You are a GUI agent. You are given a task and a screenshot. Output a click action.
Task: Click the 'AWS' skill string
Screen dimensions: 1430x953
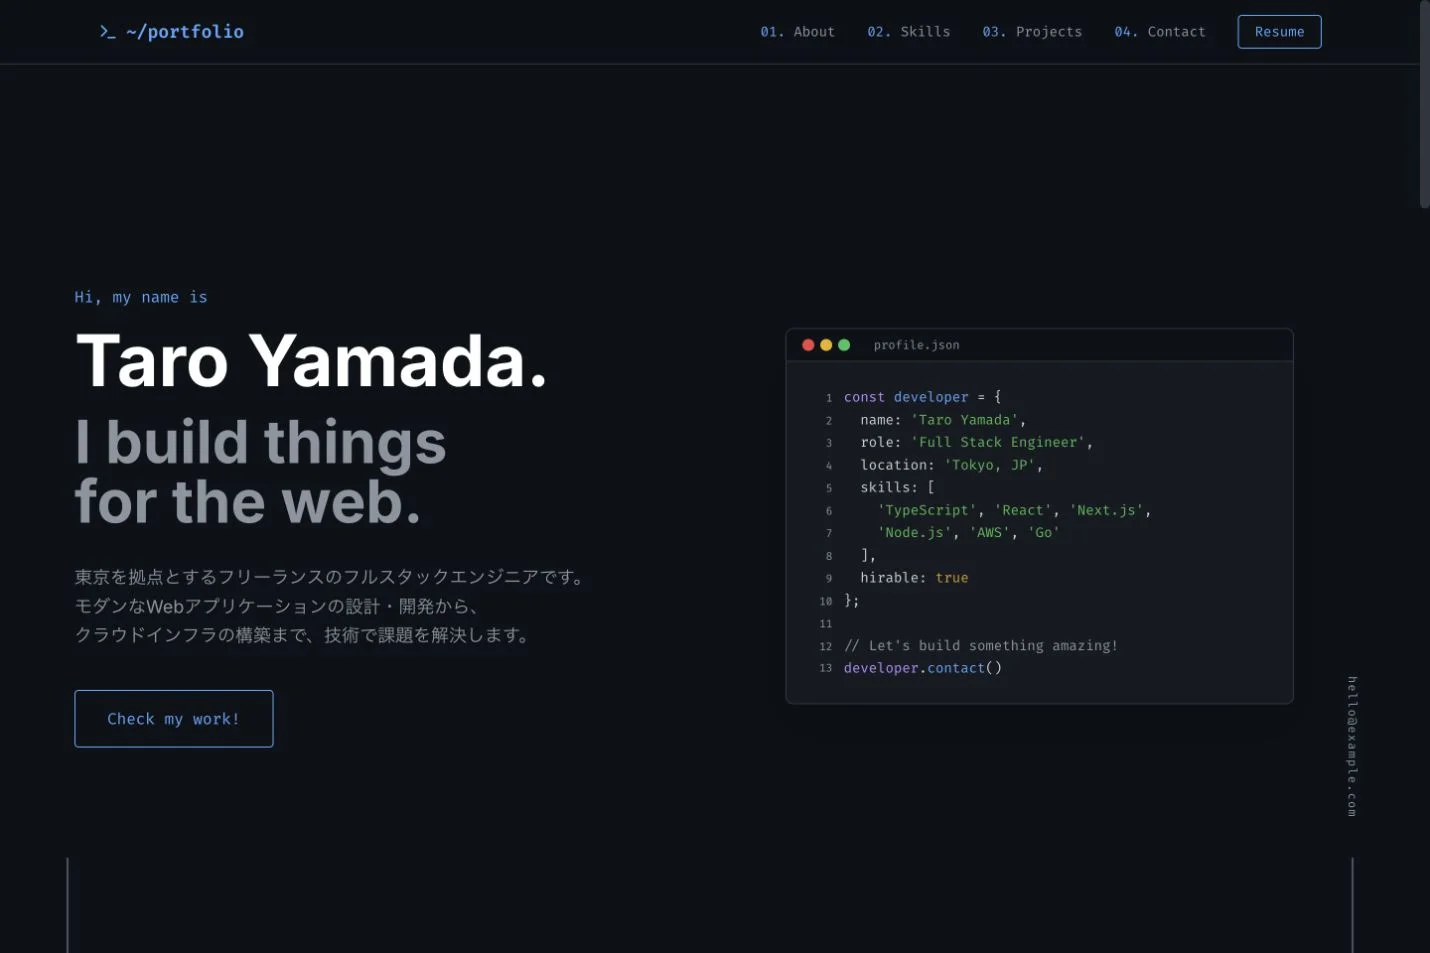point(990,533)
